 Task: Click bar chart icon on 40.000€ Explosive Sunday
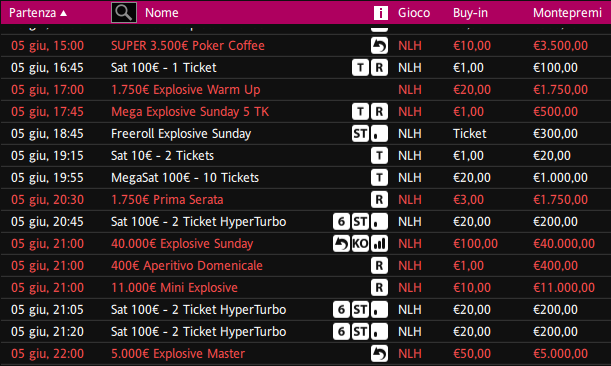tap(379, 244)
